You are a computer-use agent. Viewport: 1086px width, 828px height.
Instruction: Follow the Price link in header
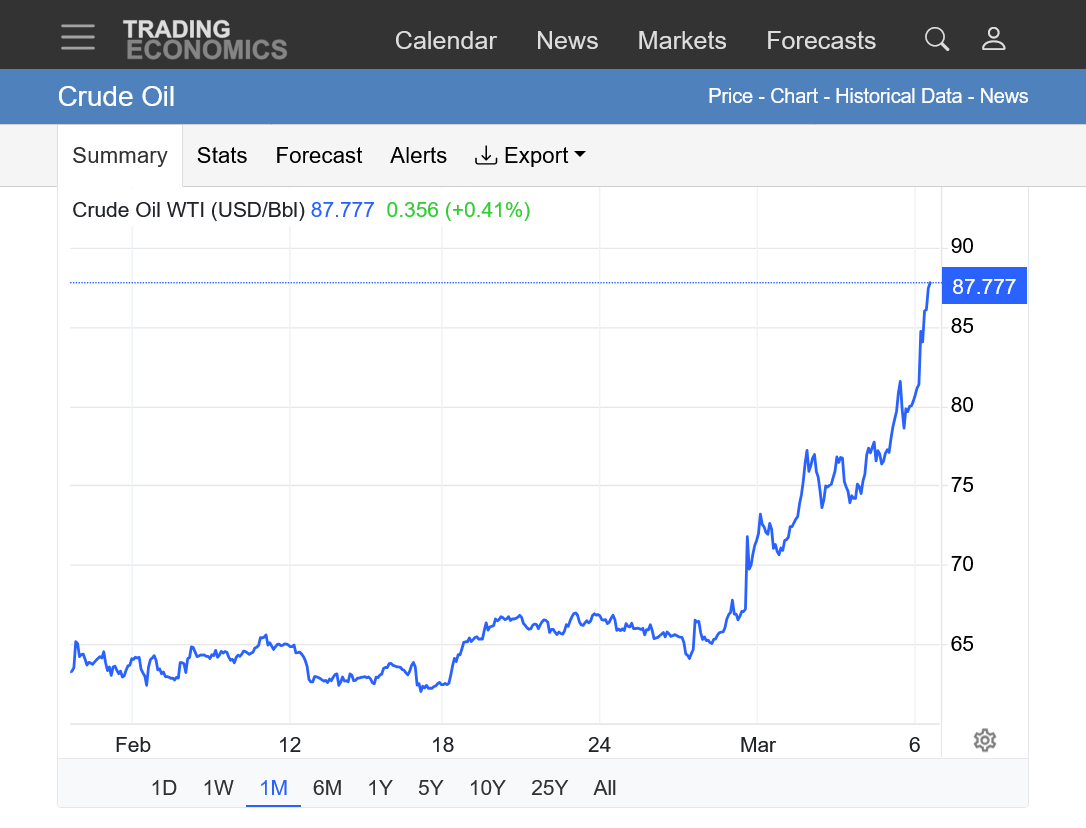pyautogui.click(x=730, y=96)
